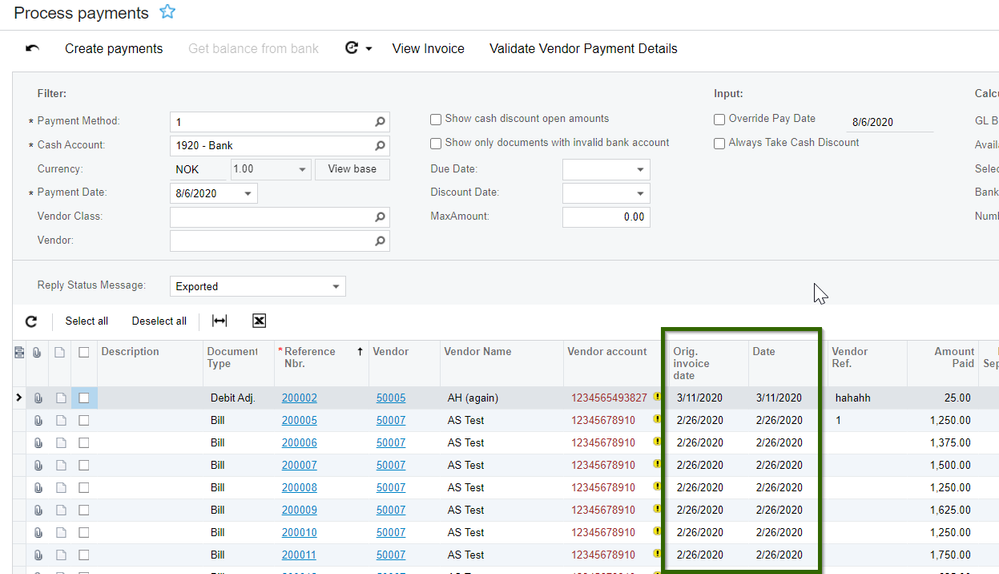Open vendor 50005 link
The height and width of the screenshot is (574, 999).
point(391,398)
